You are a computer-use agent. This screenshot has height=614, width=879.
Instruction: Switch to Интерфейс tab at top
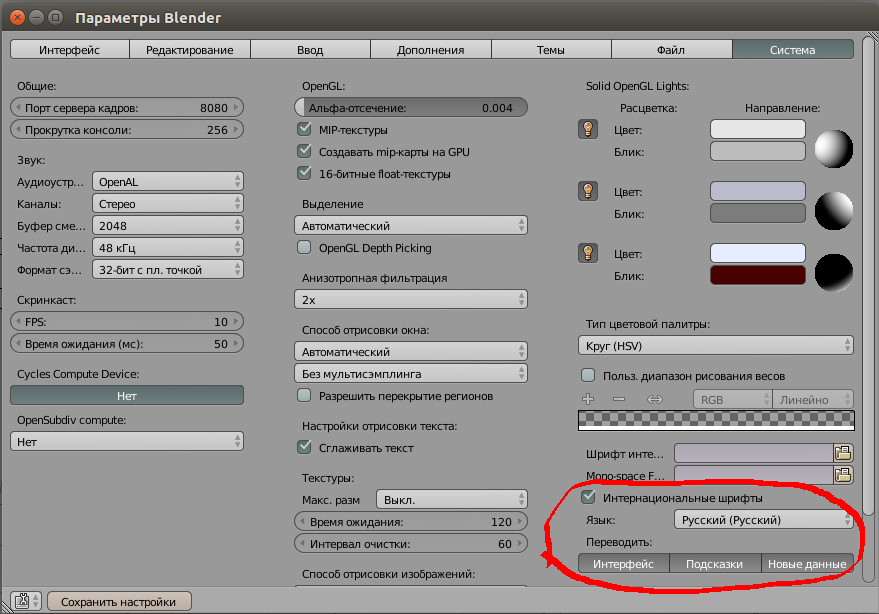click(x=70, y=49)
